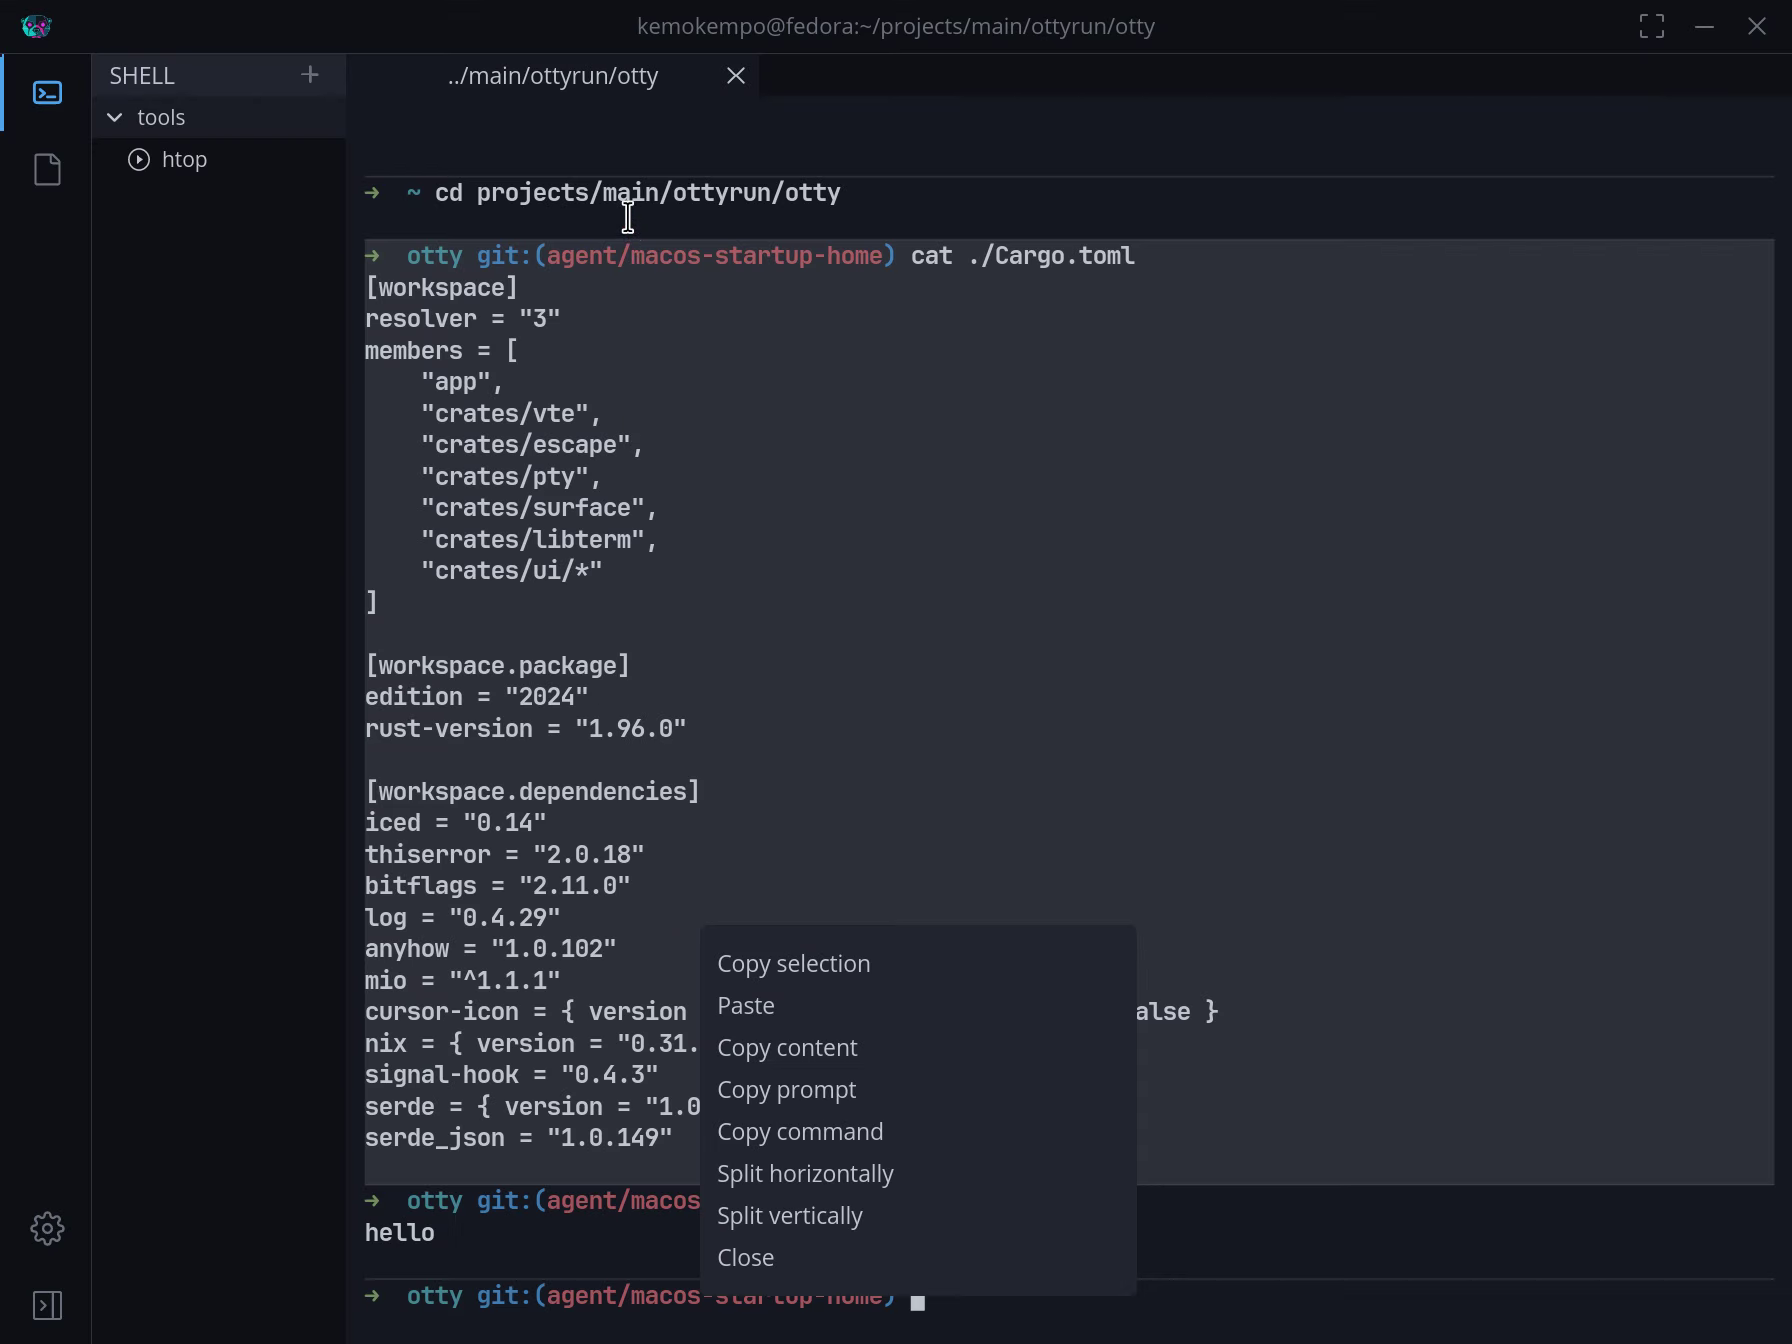The height and width of the screenshot is (1344, 1792).
Task: Click the '"app",' member line
Action: (462, 382)
